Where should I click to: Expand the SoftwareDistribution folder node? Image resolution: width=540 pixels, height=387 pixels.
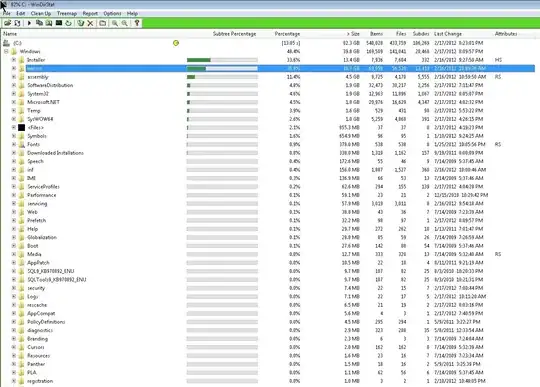[14, 85]
